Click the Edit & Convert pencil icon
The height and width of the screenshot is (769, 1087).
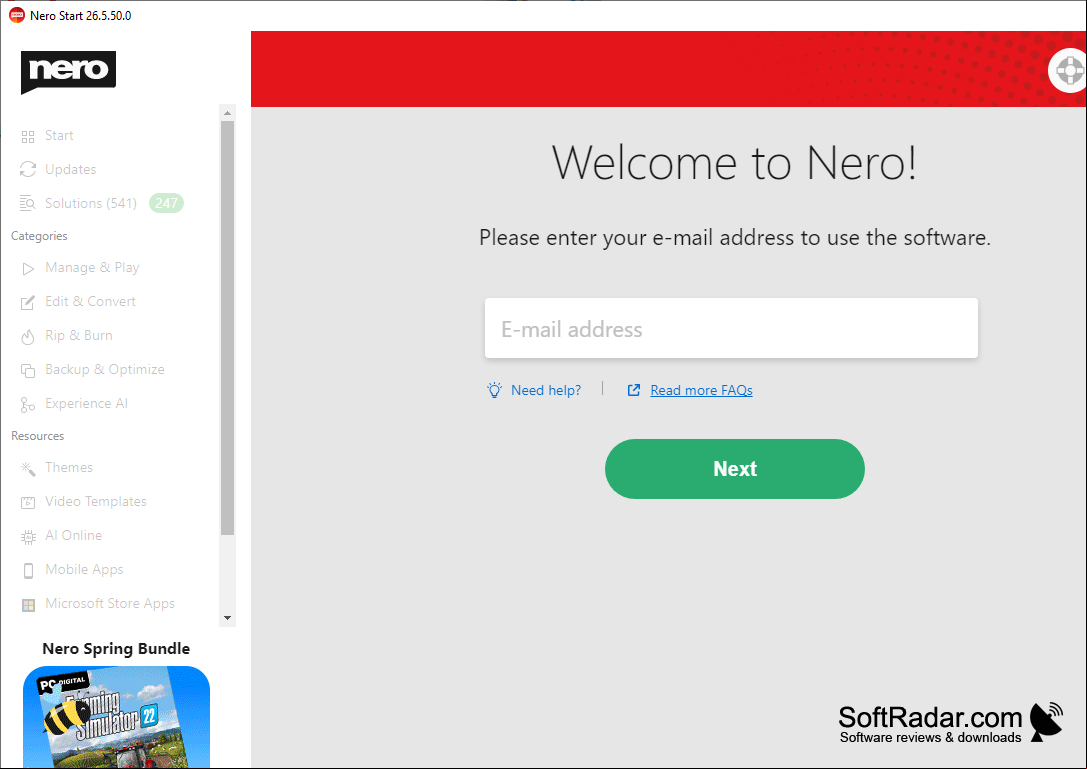click(x=28, y=302)
